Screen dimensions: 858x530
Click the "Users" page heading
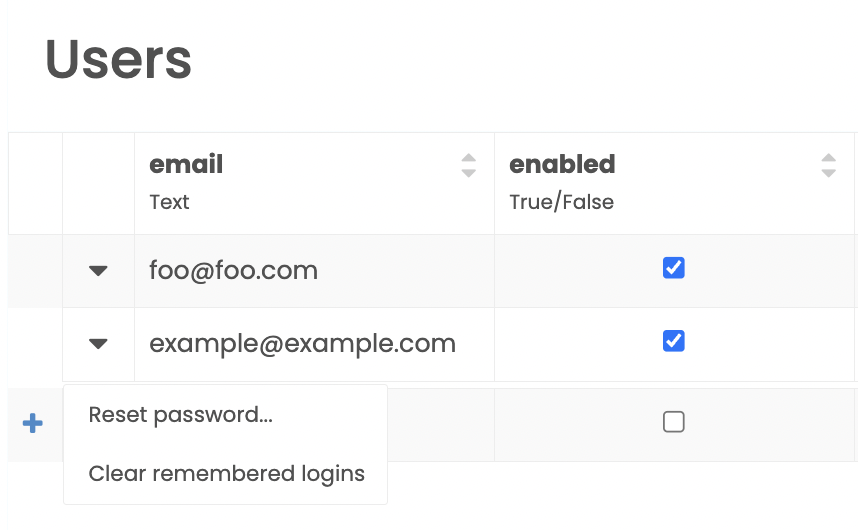point(118,59)
